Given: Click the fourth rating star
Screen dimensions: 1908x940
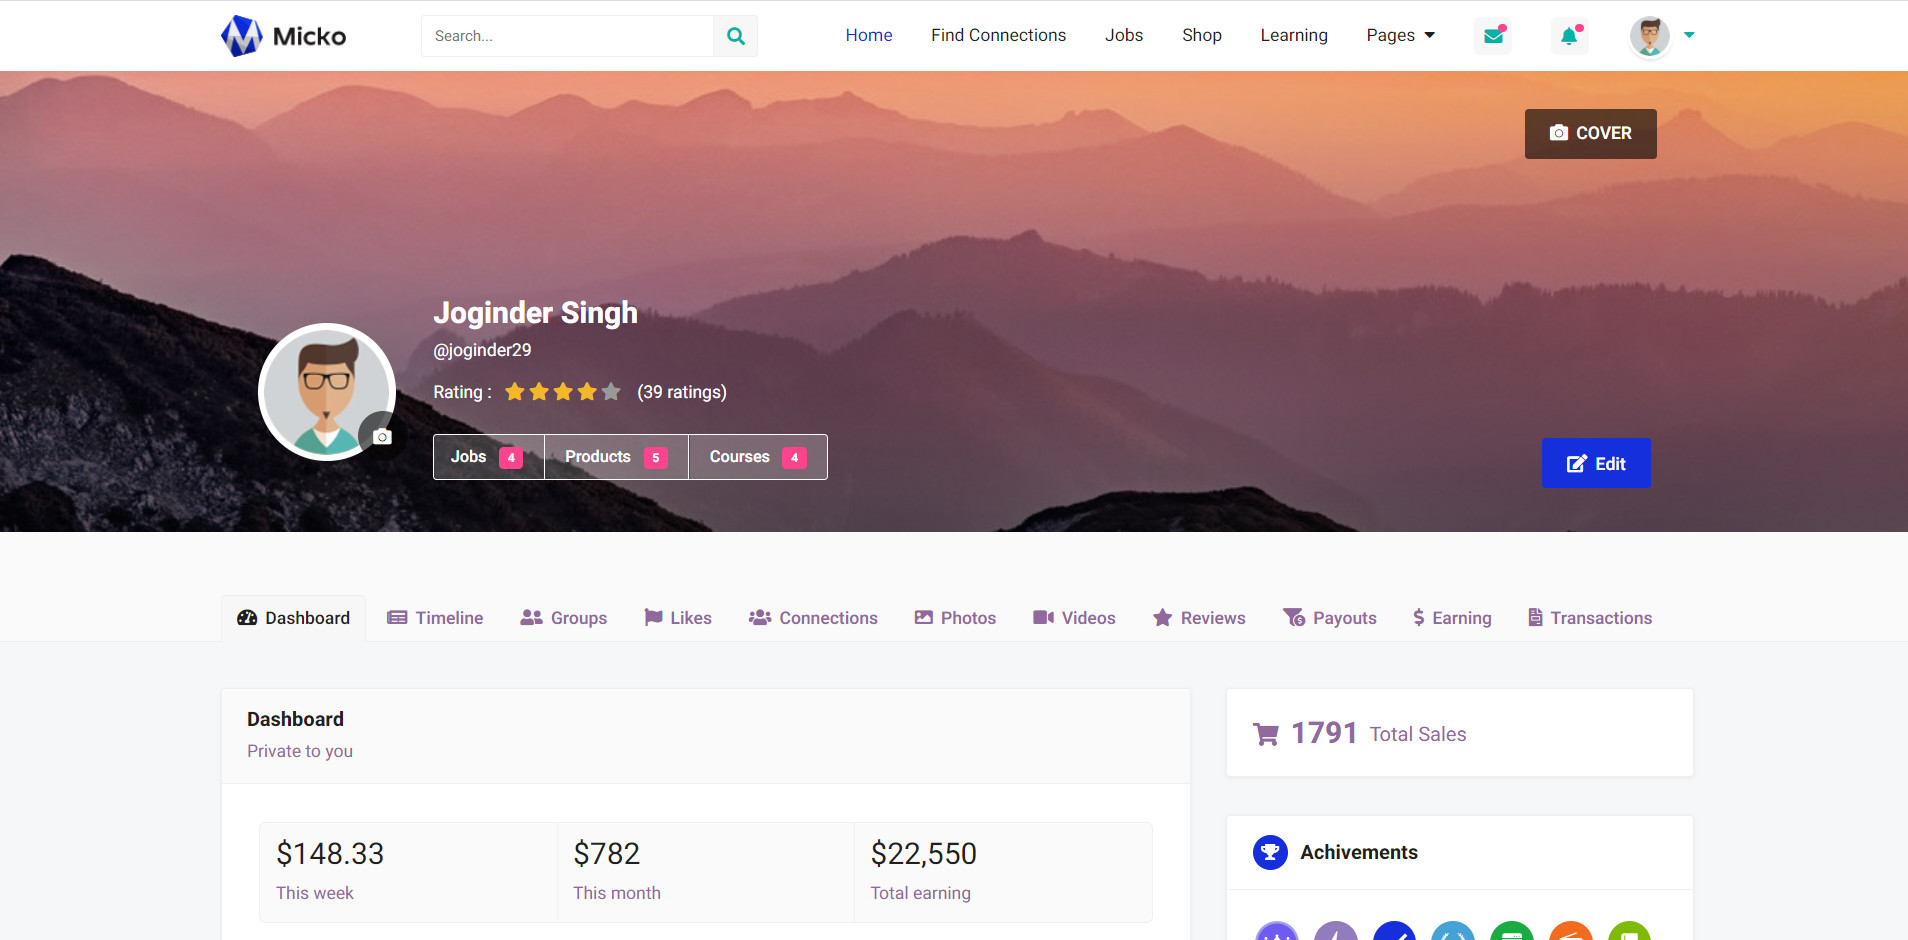Looking at the screenshot, I should point(587,392).
